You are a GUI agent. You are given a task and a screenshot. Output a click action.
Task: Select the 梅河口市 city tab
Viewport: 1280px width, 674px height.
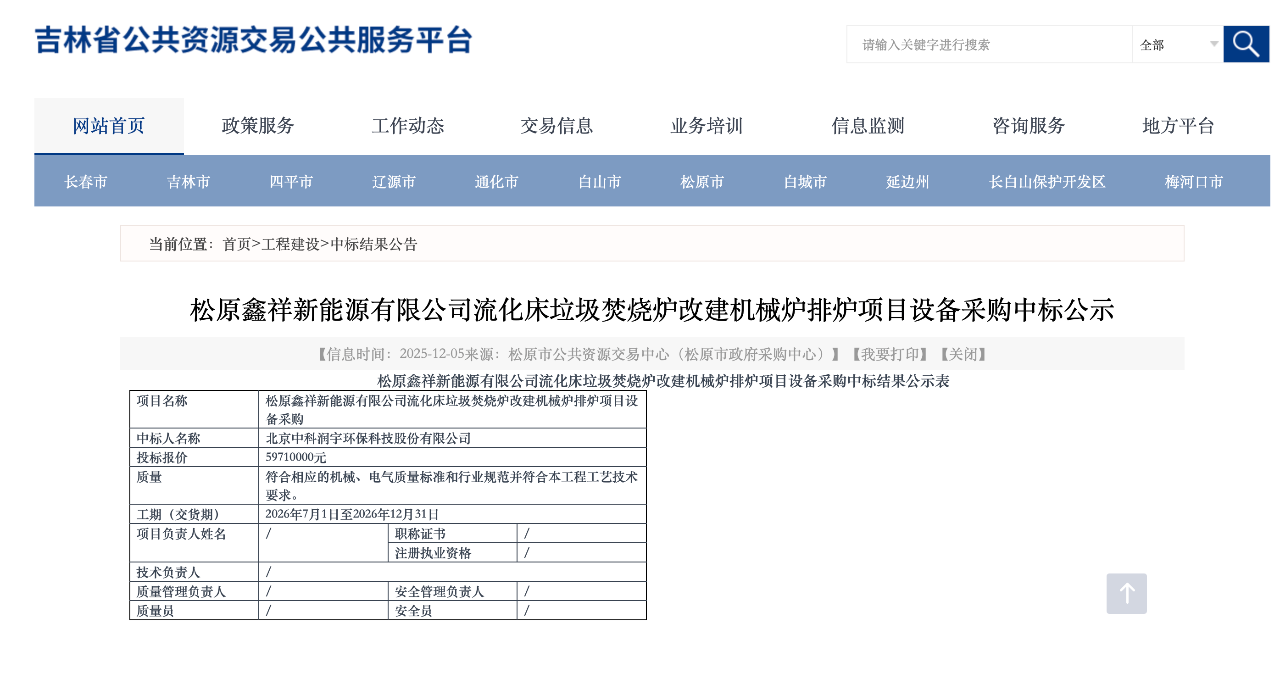[1193, 181]
